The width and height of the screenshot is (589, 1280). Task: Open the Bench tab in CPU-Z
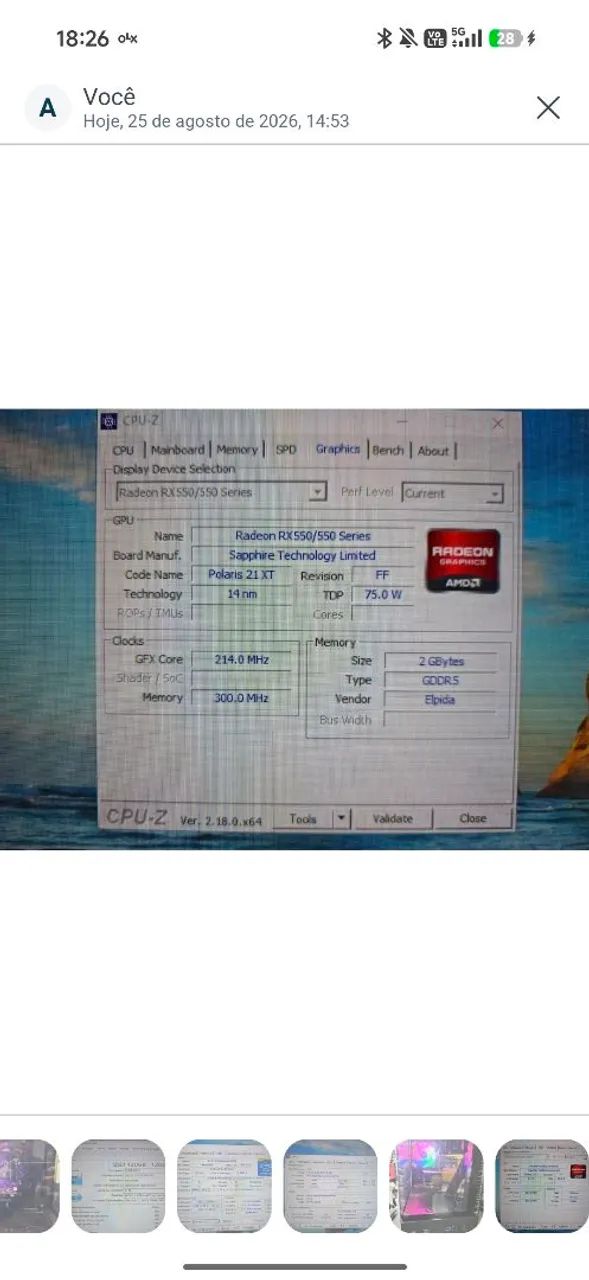click(x=388, y=451)
